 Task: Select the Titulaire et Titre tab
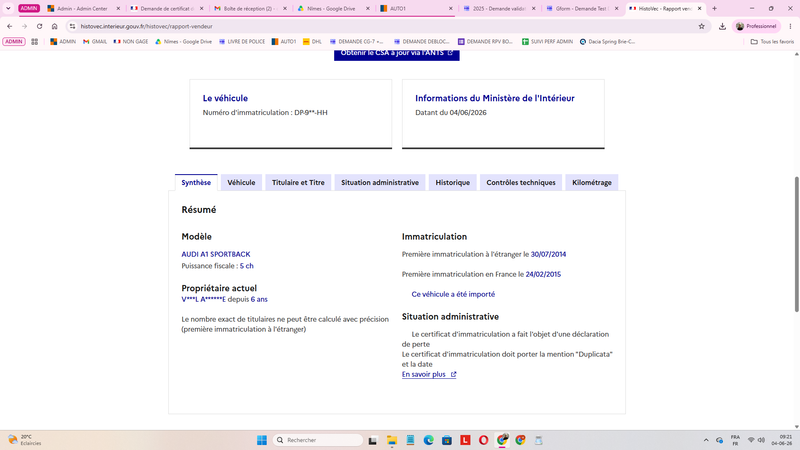298,183
